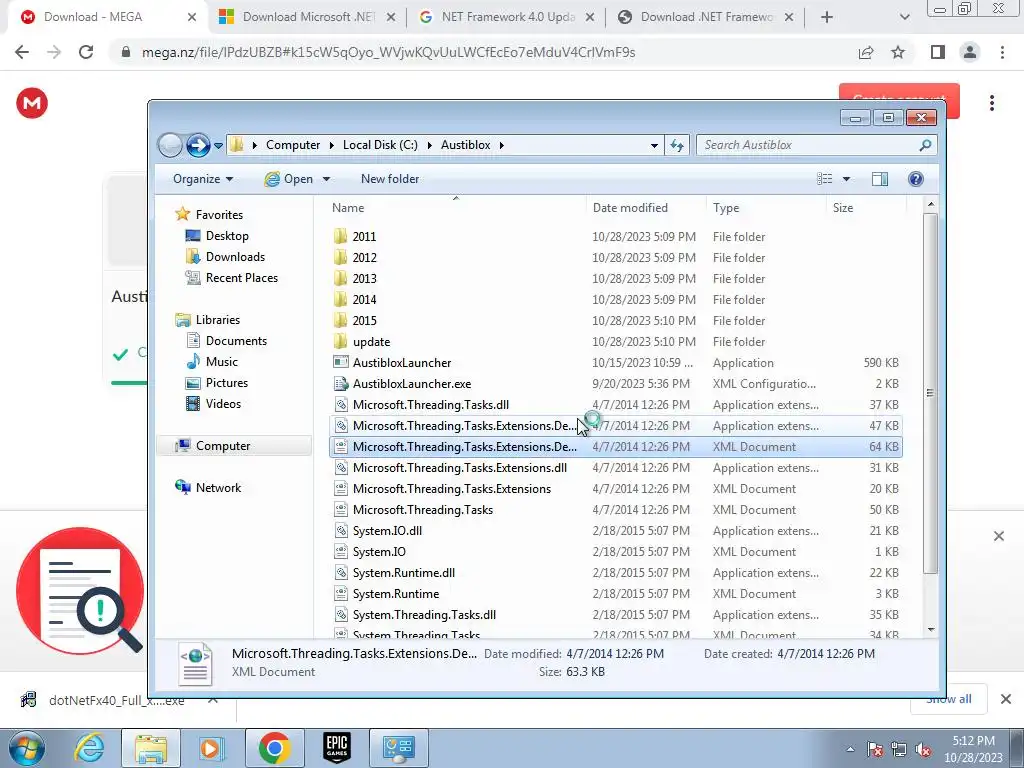Select Desktop in Favorites
Image resolution: width=1024 pixels, height=768 pixels.
[x=217, y=236]
